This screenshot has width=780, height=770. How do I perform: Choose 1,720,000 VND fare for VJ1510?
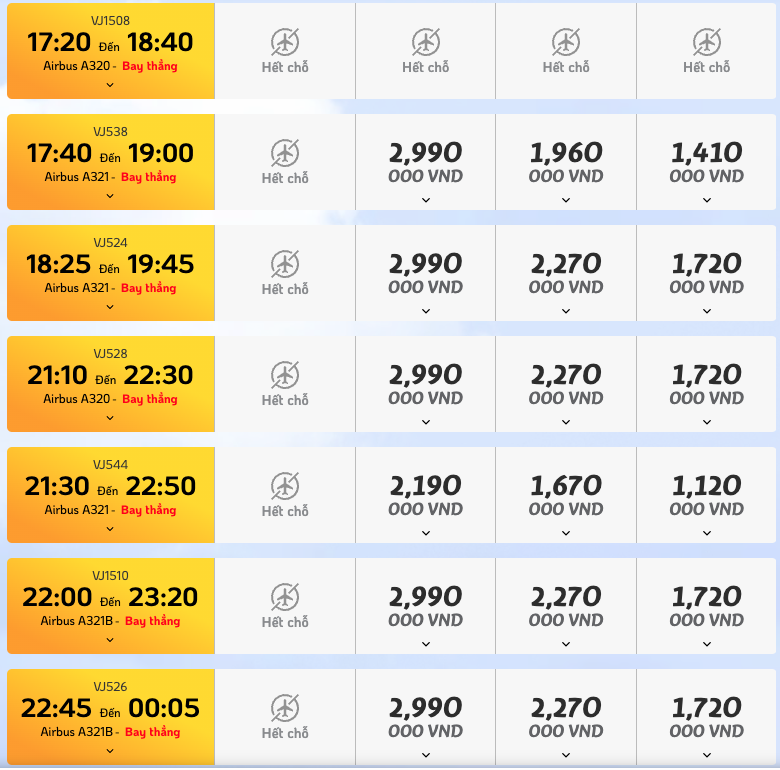click(x=707, y=606)
